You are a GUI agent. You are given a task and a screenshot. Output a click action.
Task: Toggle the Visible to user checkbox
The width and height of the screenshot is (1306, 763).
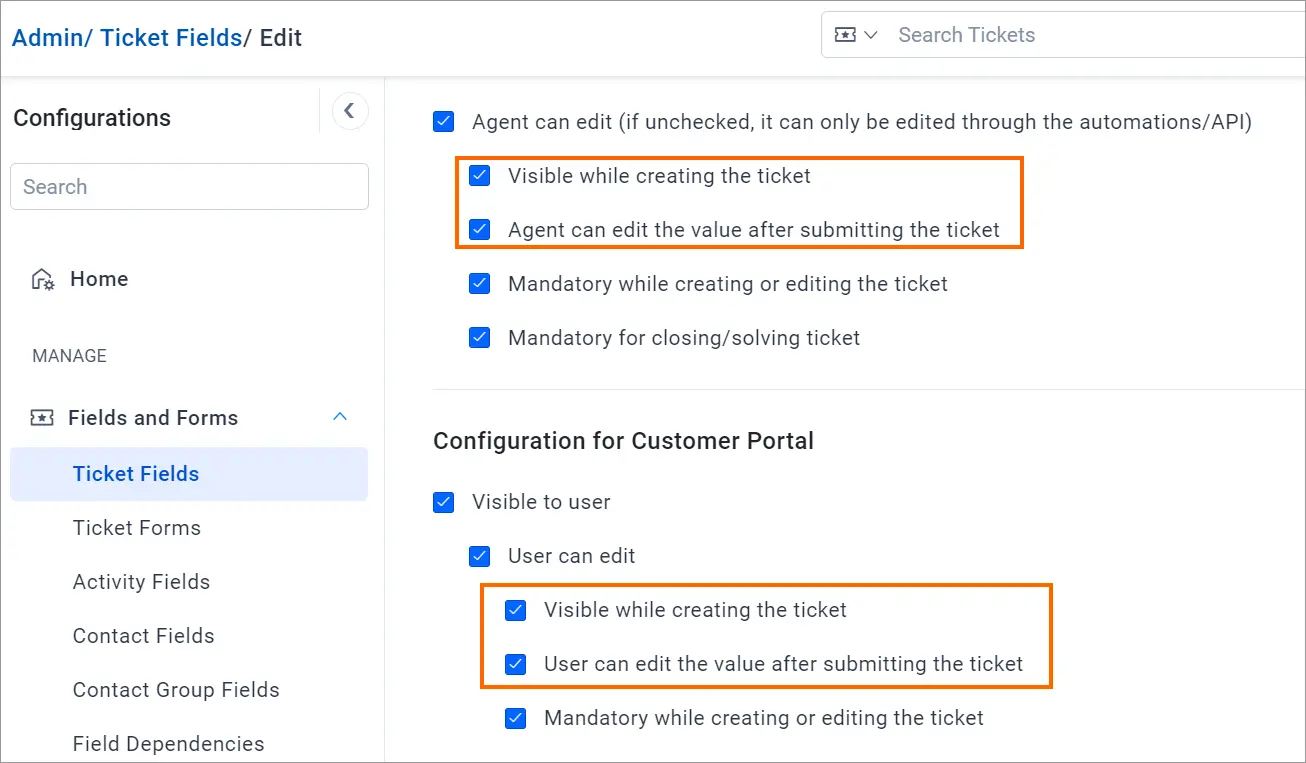(444, 502)
